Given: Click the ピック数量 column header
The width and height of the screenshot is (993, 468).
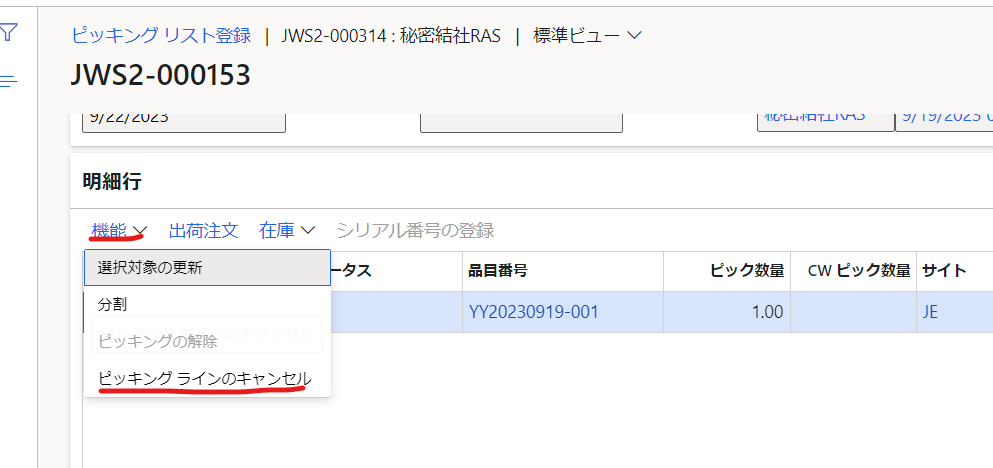Looking at the screenshot, I should point(727,271).
